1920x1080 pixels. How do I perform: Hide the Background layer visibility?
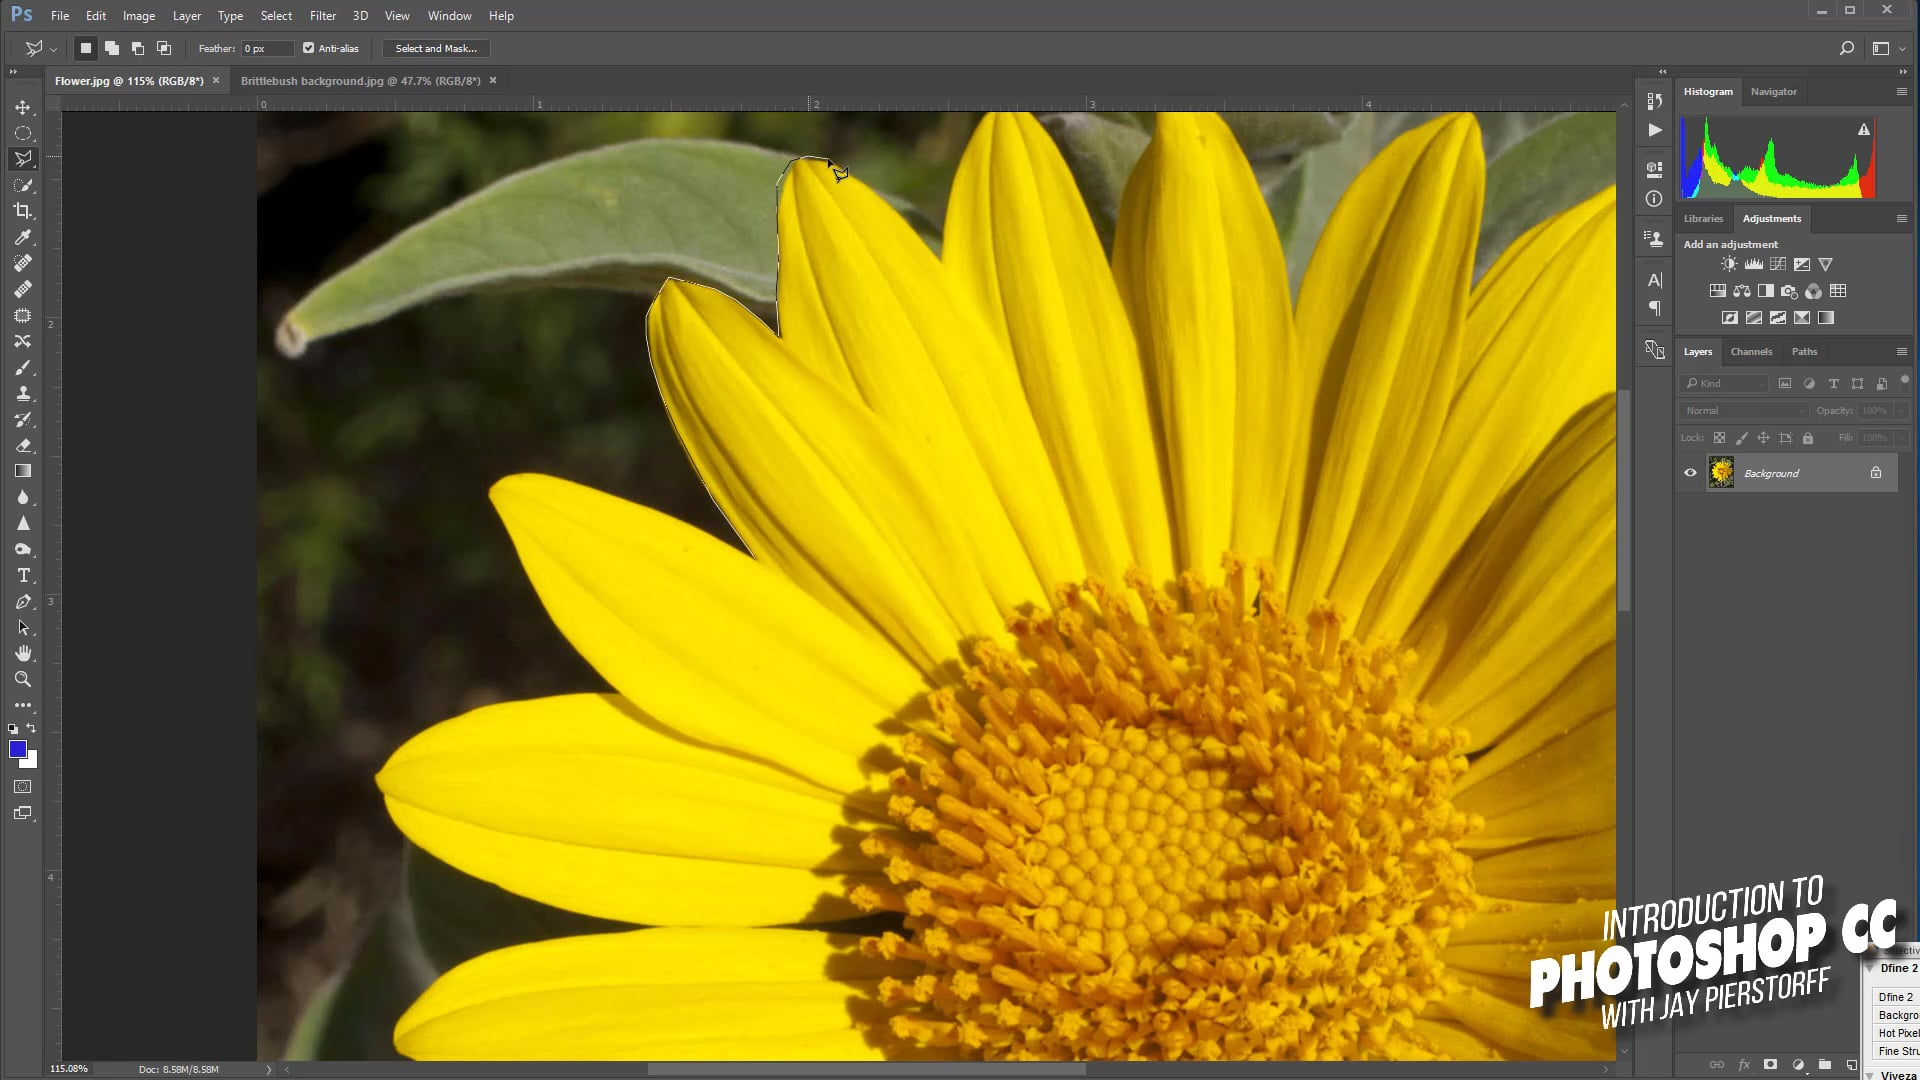point(1690,472)
